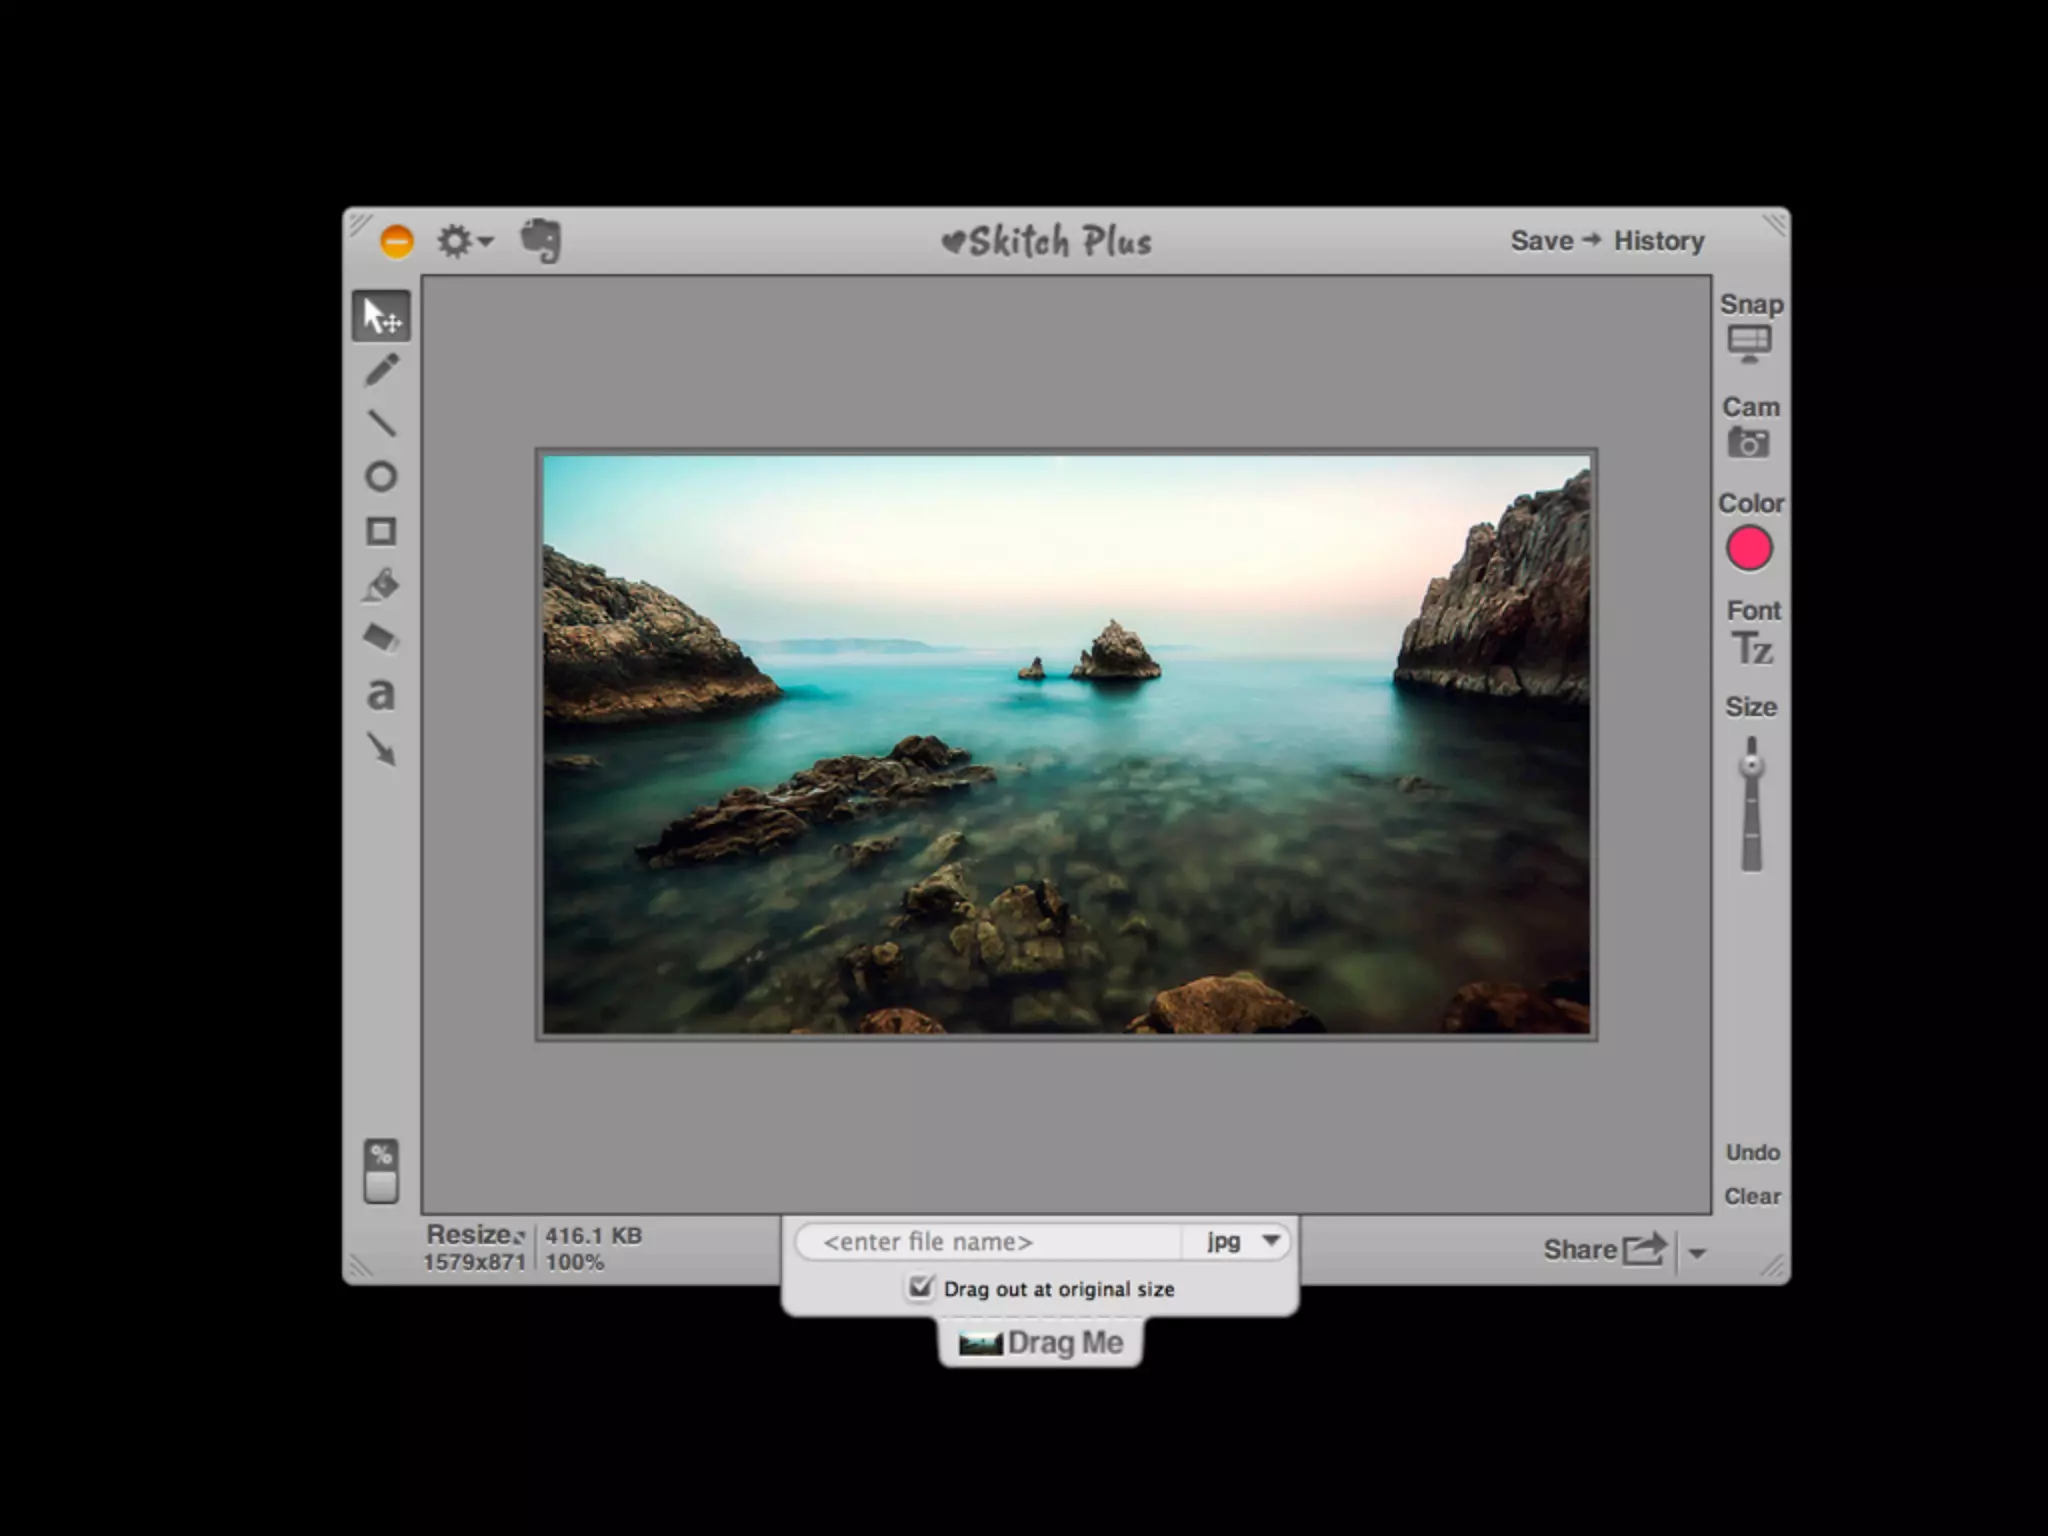
Task: Select the pencil drawing tool
Action: [x=381, y=369]
